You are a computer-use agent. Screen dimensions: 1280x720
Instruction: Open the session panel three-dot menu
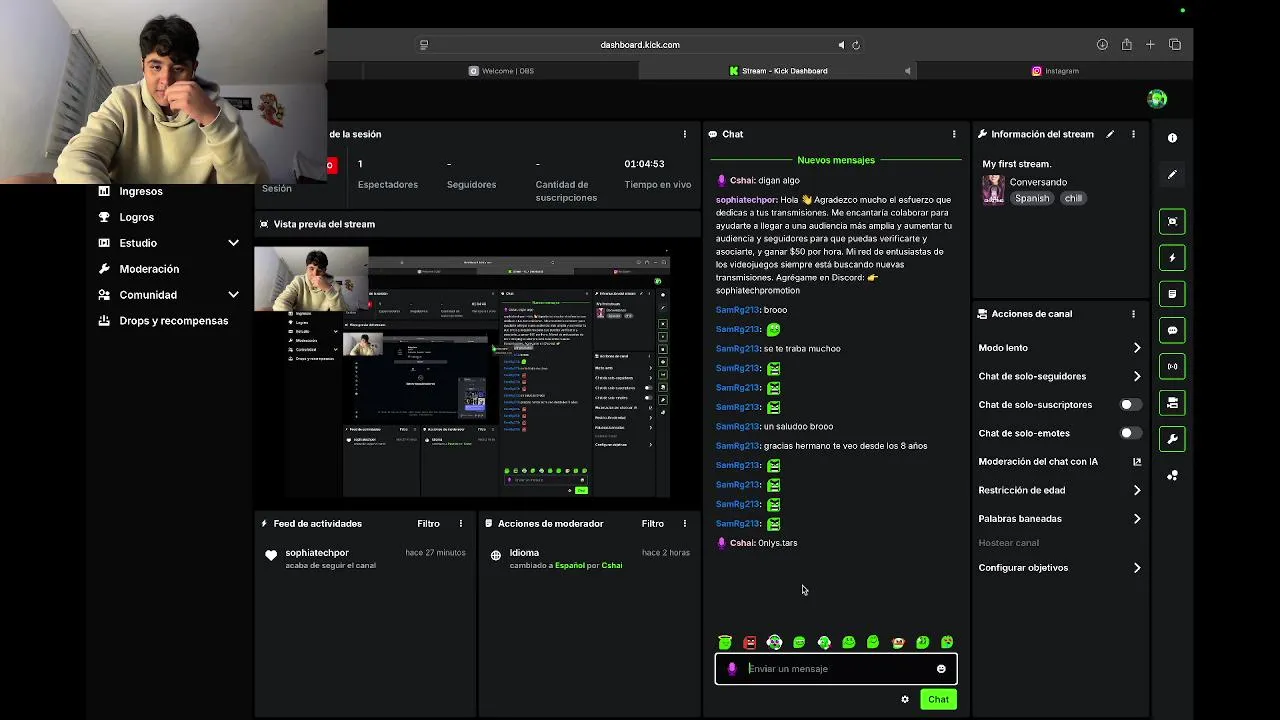685,134
